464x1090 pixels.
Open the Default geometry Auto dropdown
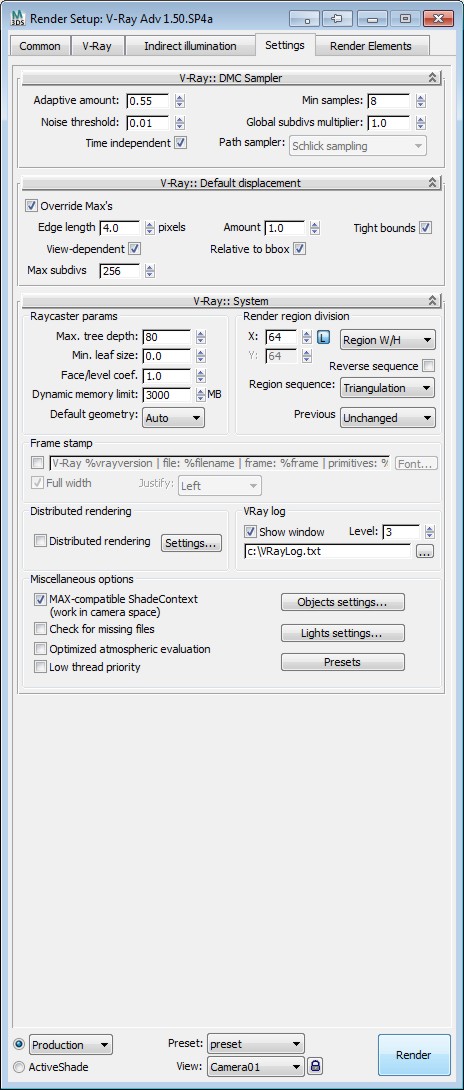coord(173,418)
